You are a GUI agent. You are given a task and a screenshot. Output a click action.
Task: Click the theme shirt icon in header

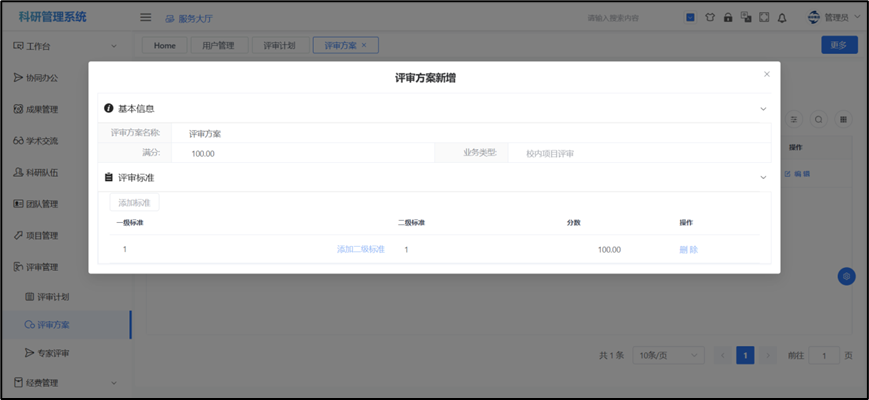(710, 17)
